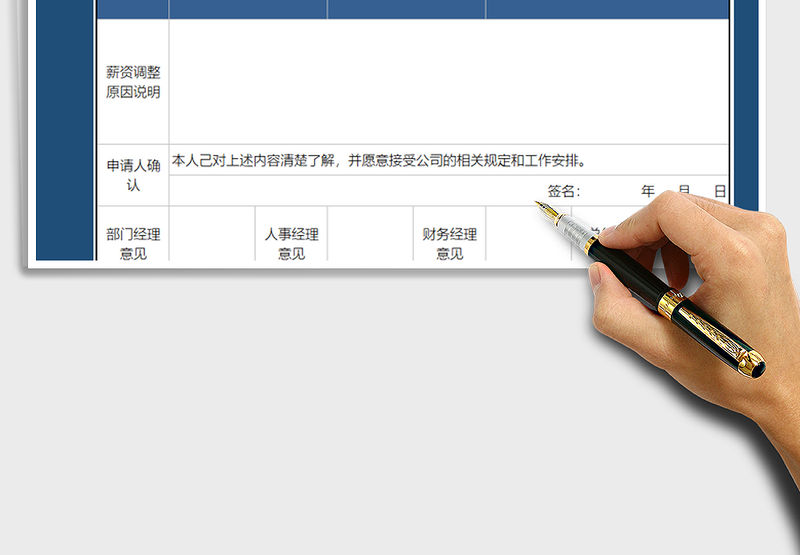This screenshot has height=555, width=800.
Task: Select the 财务经理意见 cell
Action: [449, 242]
